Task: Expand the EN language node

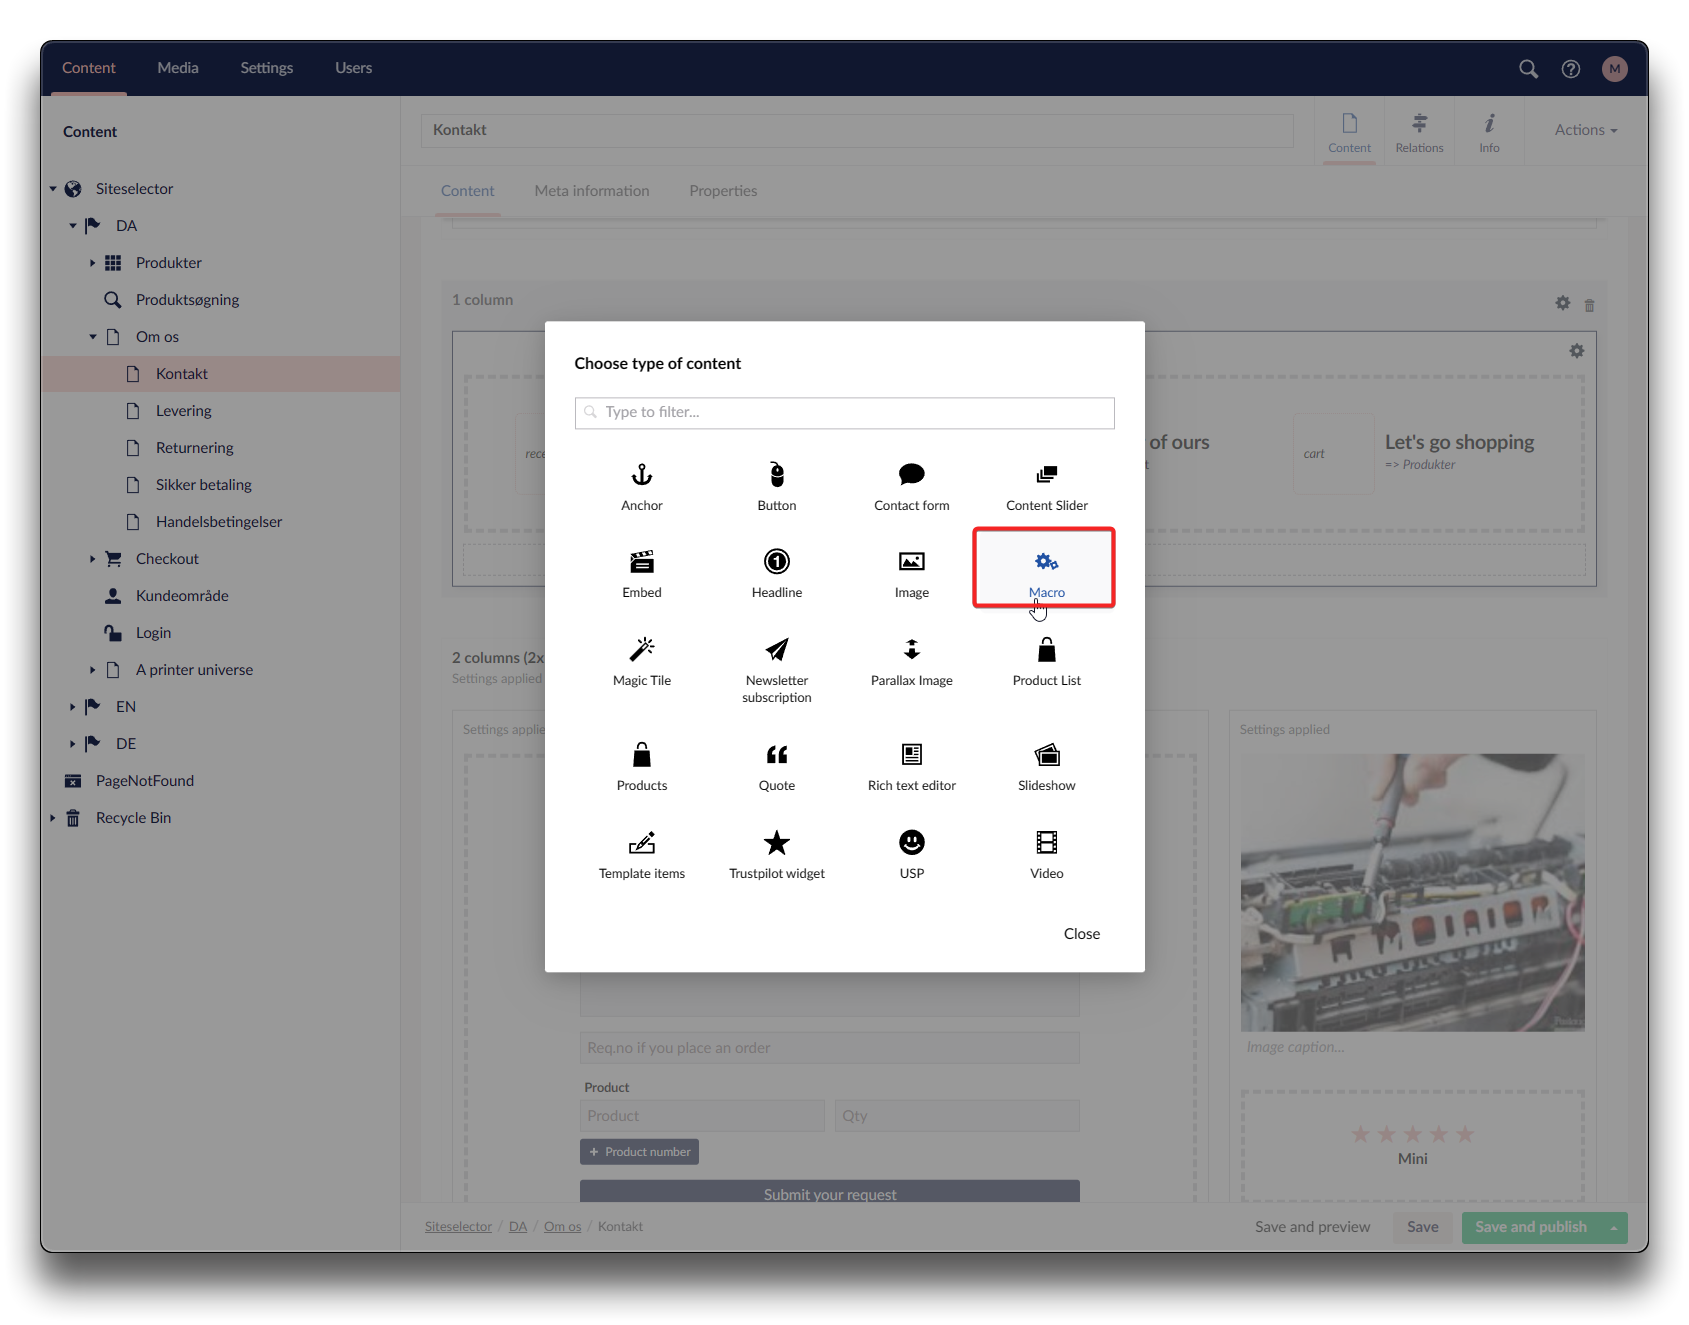Action: (x=72, y=707)
